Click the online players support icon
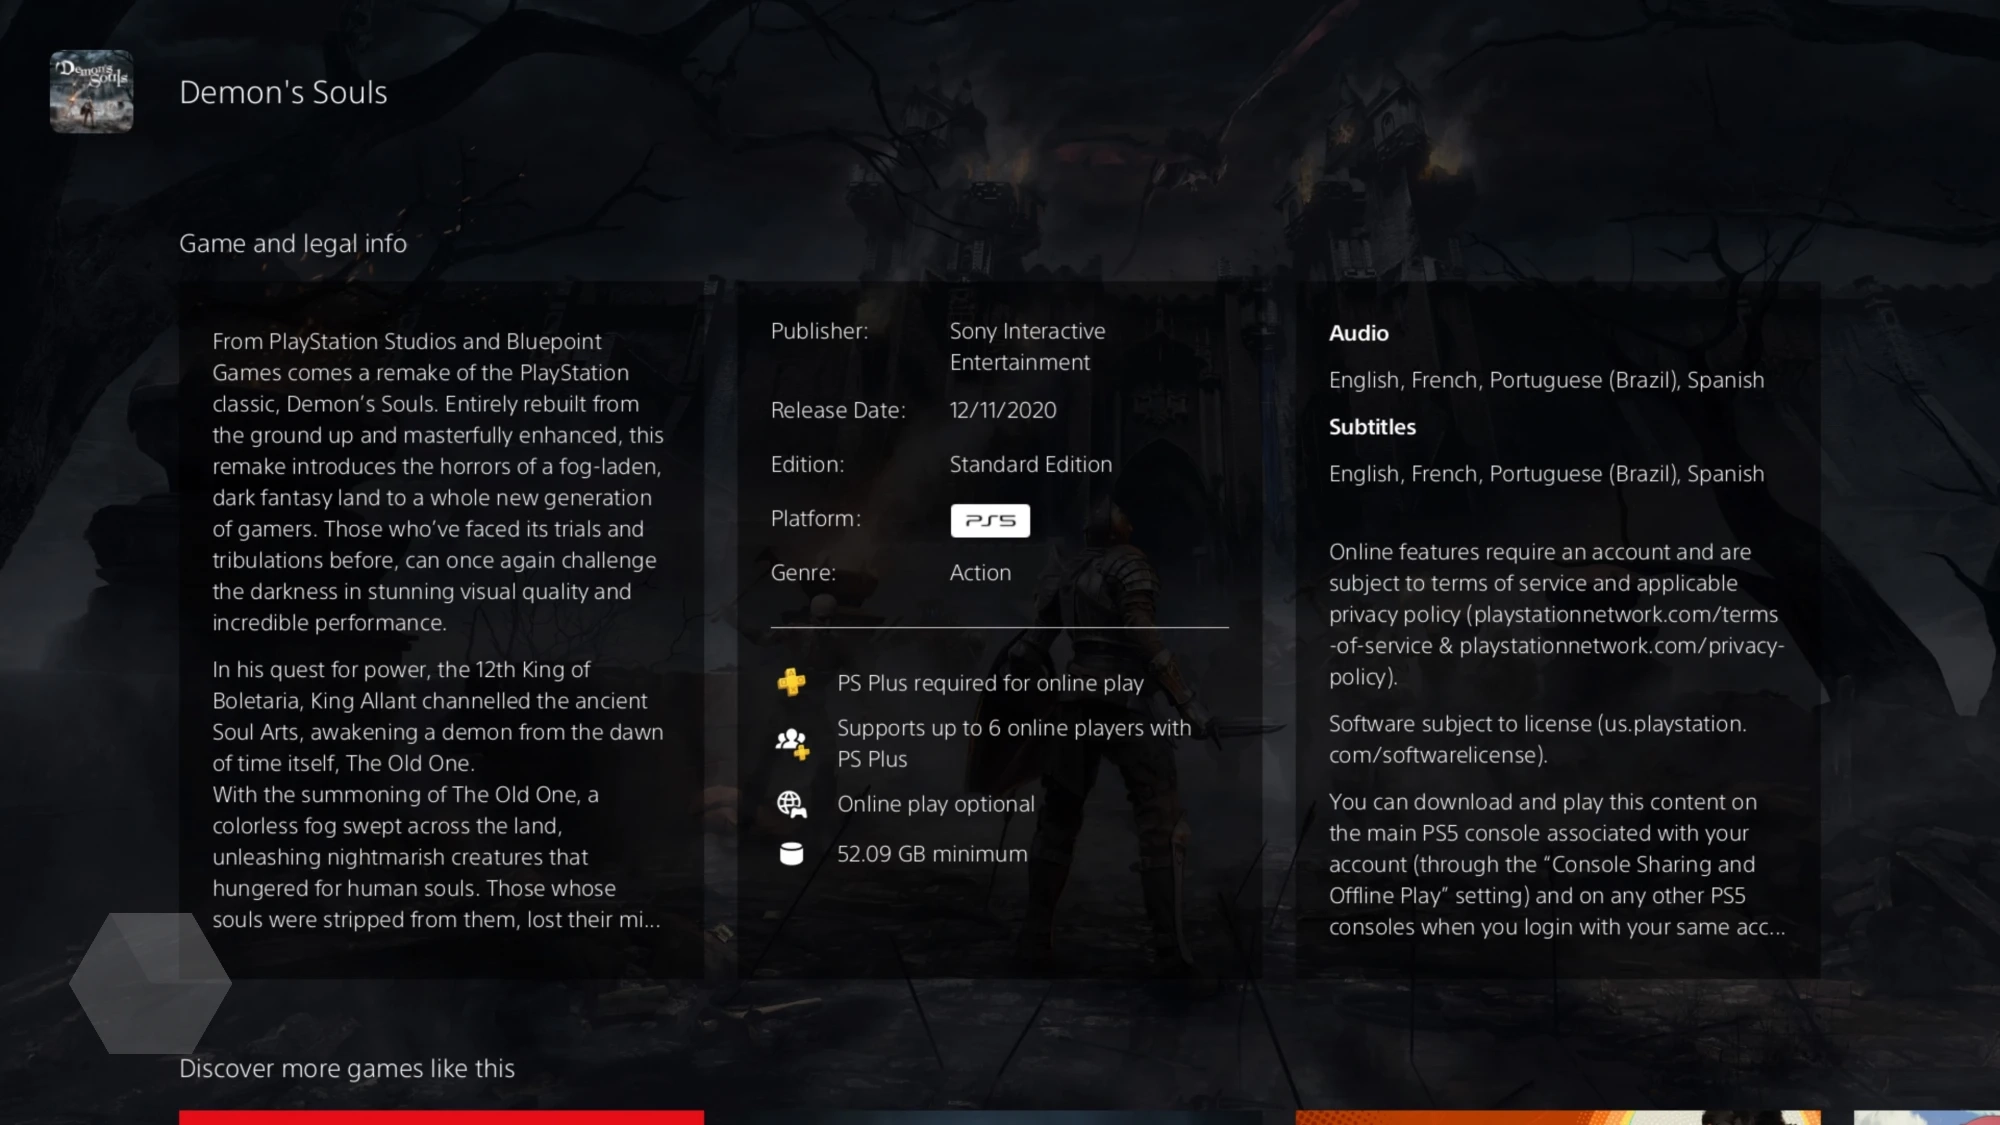The width and height of the screenshot is (2000, 1125). [793, 742]
